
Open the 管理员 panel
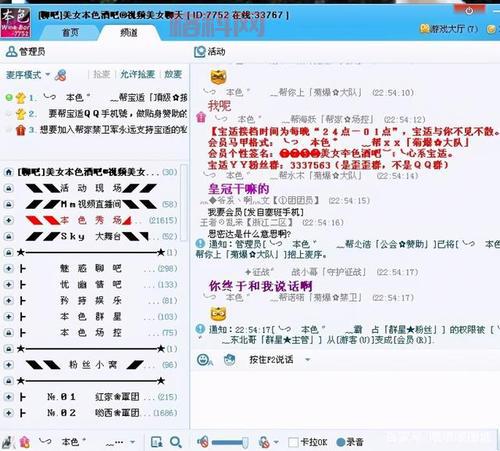point(26,52)
